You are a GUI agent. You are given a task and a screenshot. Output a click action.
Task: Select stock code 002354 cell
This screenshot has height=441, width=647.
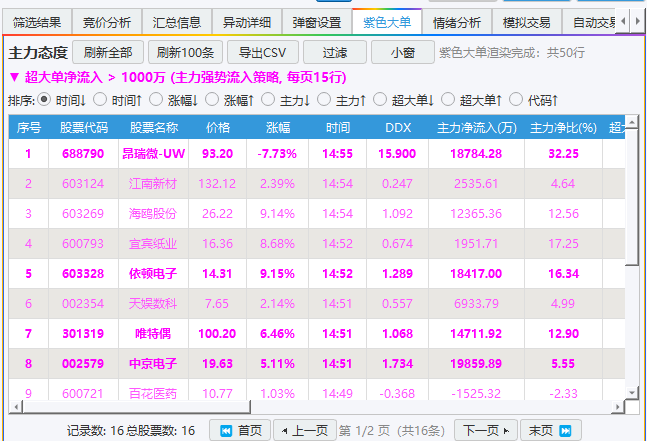pos(83,304)
